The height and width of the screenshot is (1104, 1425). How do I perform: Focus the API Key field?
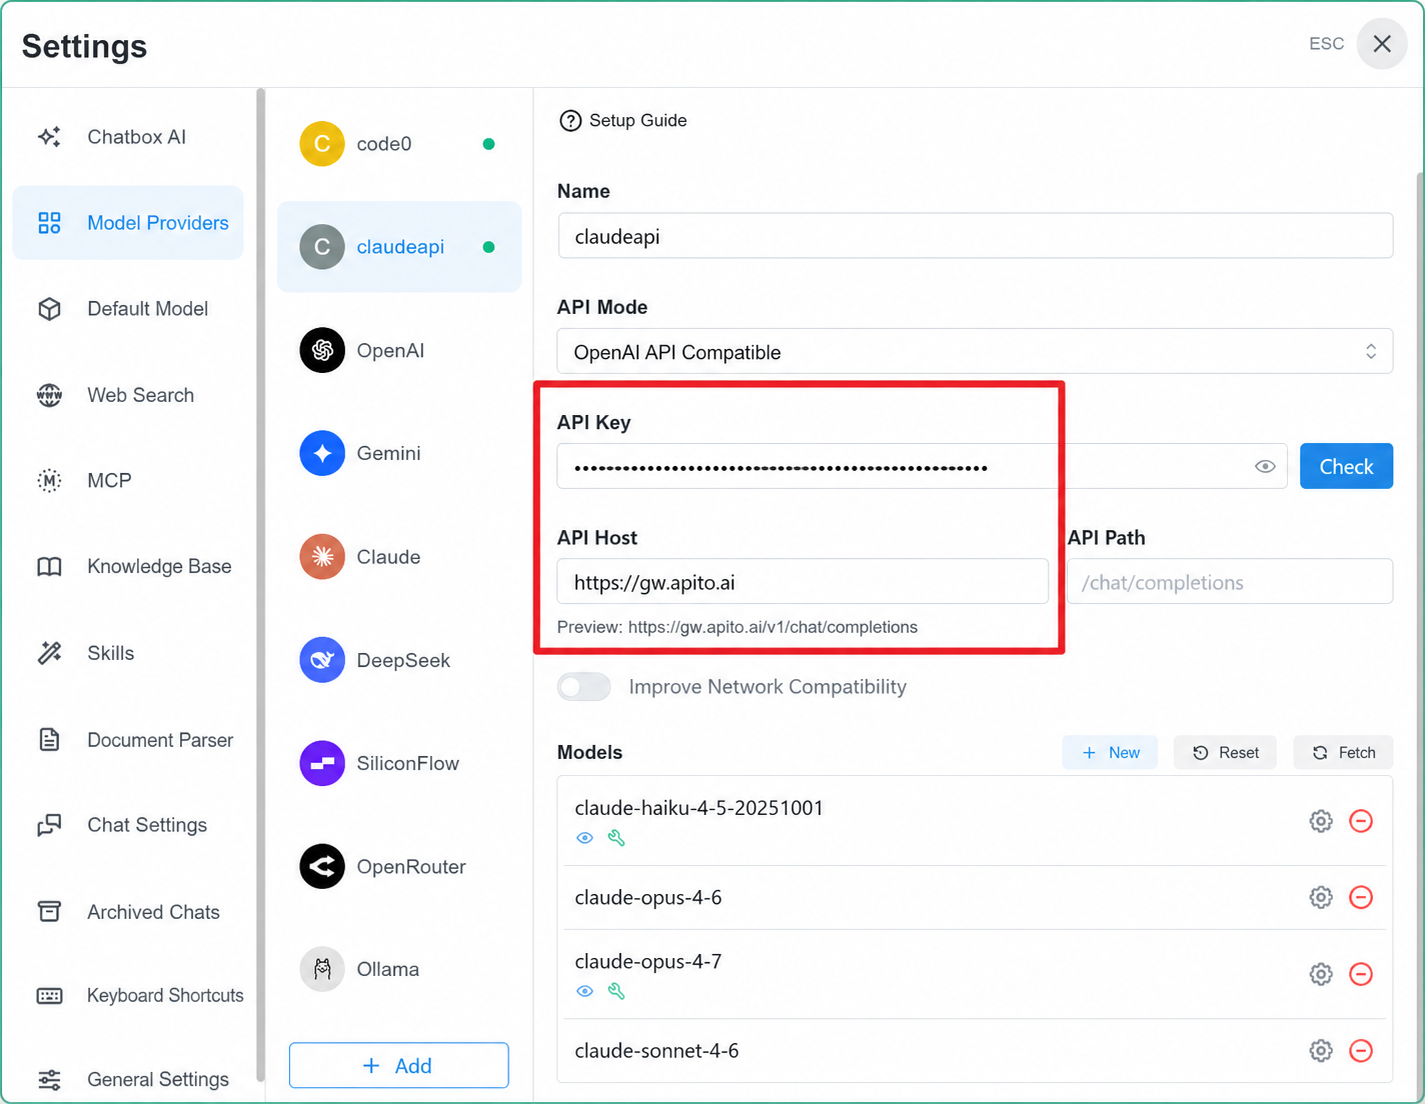pos(922,466)
